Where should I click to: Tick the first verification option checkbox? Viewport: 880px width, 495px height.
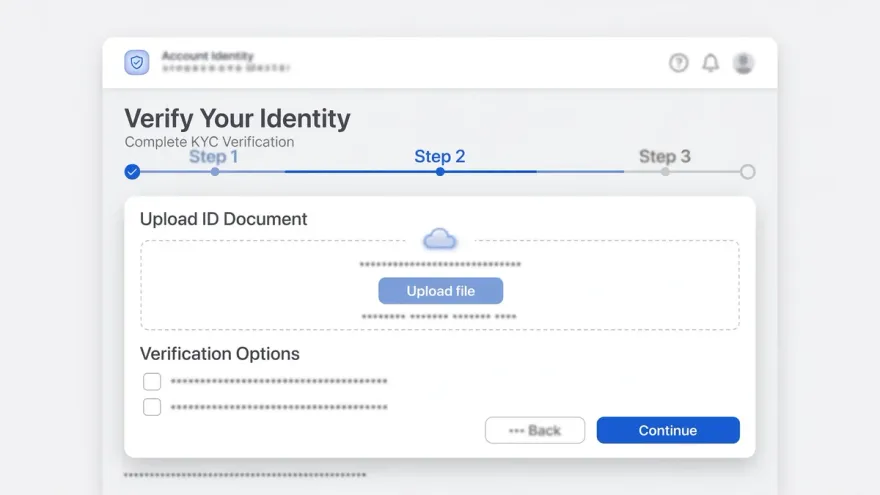pyautogui.click(x=152, y=382)
